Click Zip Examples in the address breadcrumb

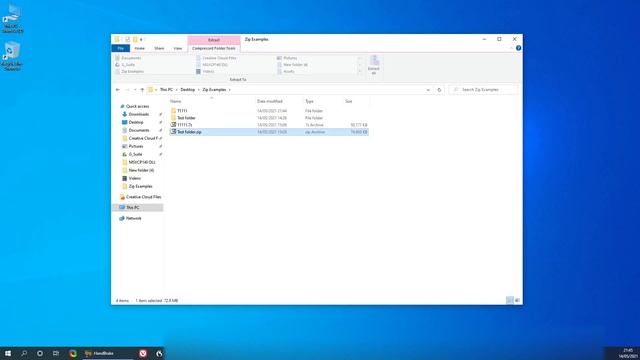coord(214,89)
